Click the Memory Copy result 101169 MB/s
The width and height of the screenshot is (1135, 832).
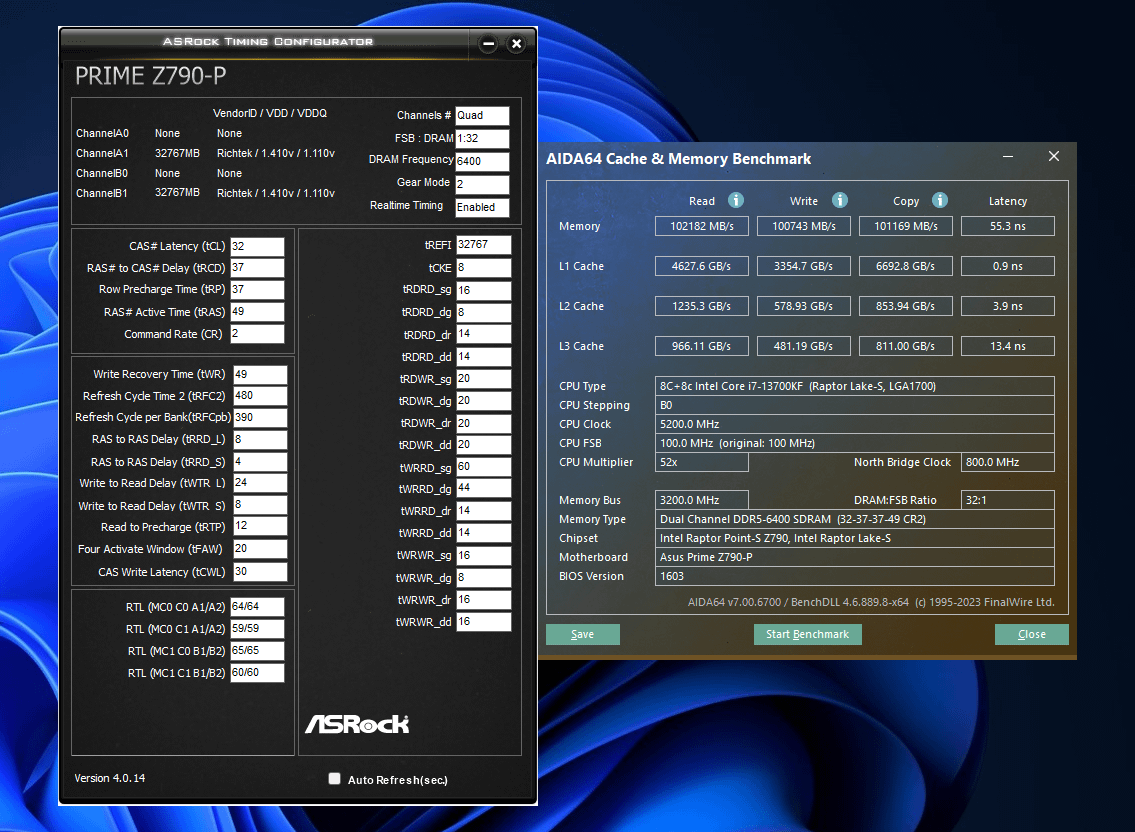coord(906,226)
